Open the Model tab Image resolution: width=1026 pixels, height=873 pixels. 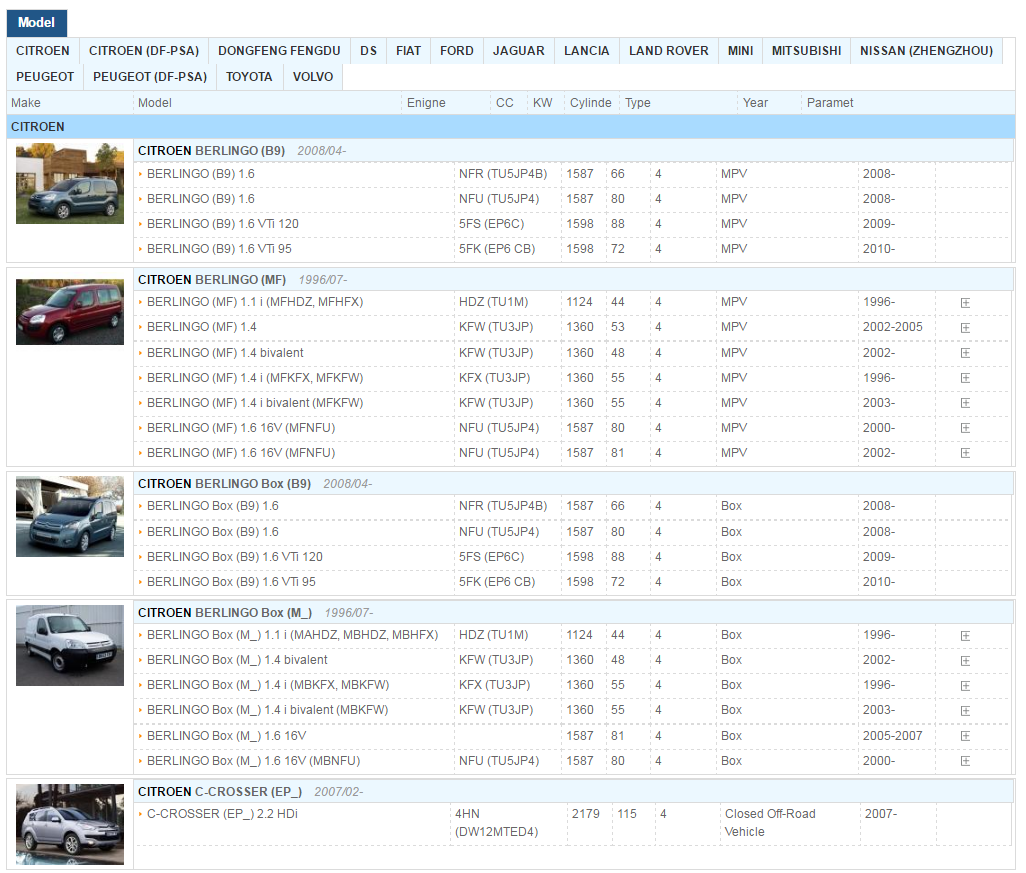pyautogui.click(x=37, y=23)
